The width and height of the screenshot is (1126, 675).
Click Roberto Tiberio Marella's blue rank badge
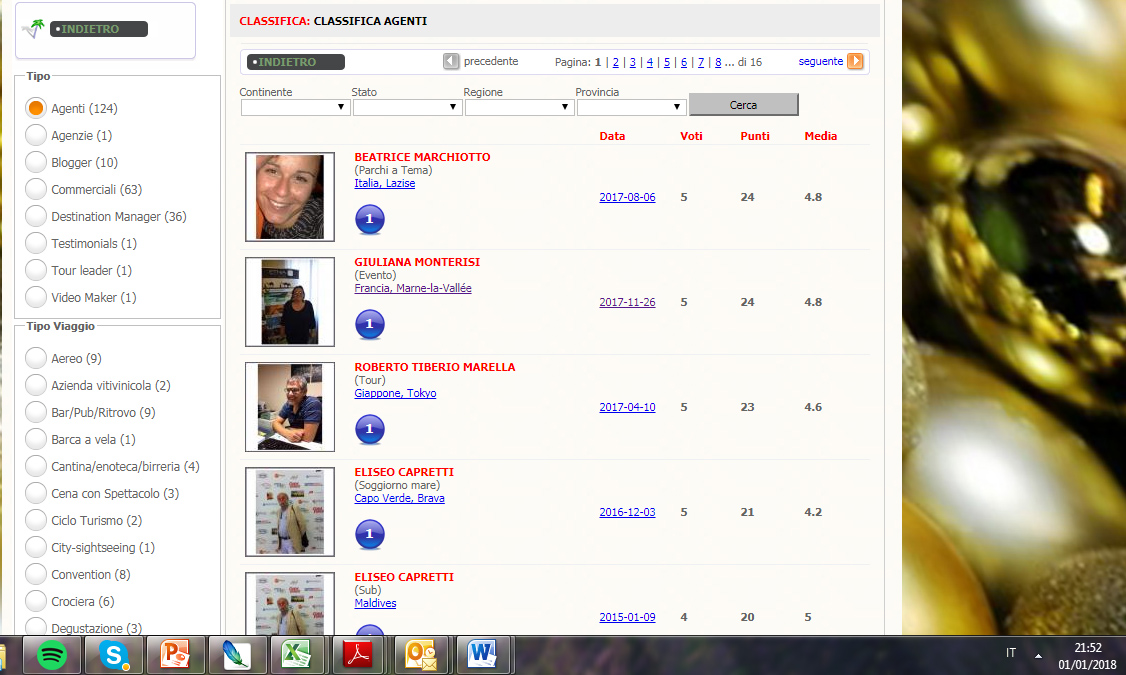click(x=370, y=429)
